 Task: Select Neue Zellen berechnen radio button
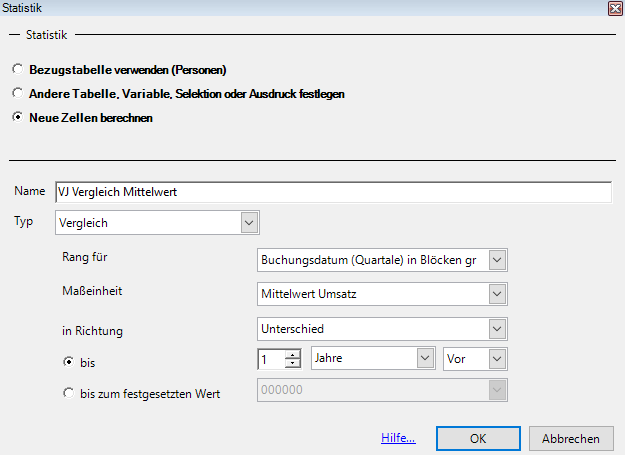[18, 117]
